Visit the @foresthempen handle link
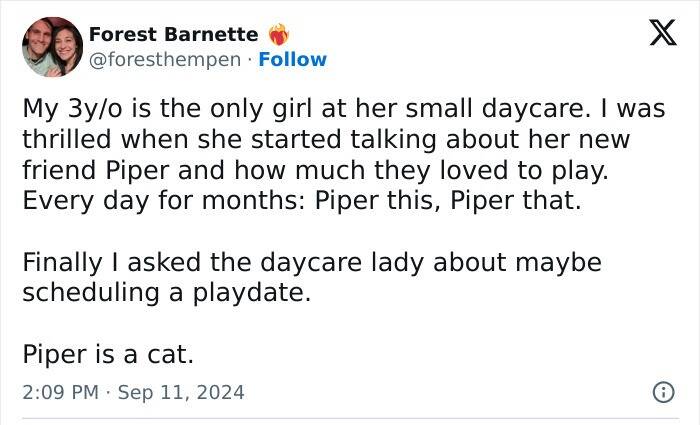This screenshot has height=425, width=700. coord(165,59)
